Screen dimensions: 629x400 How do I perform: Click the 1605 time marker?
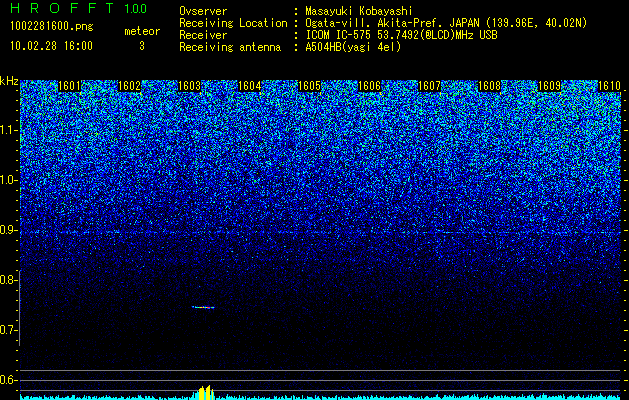coord(310,86)
